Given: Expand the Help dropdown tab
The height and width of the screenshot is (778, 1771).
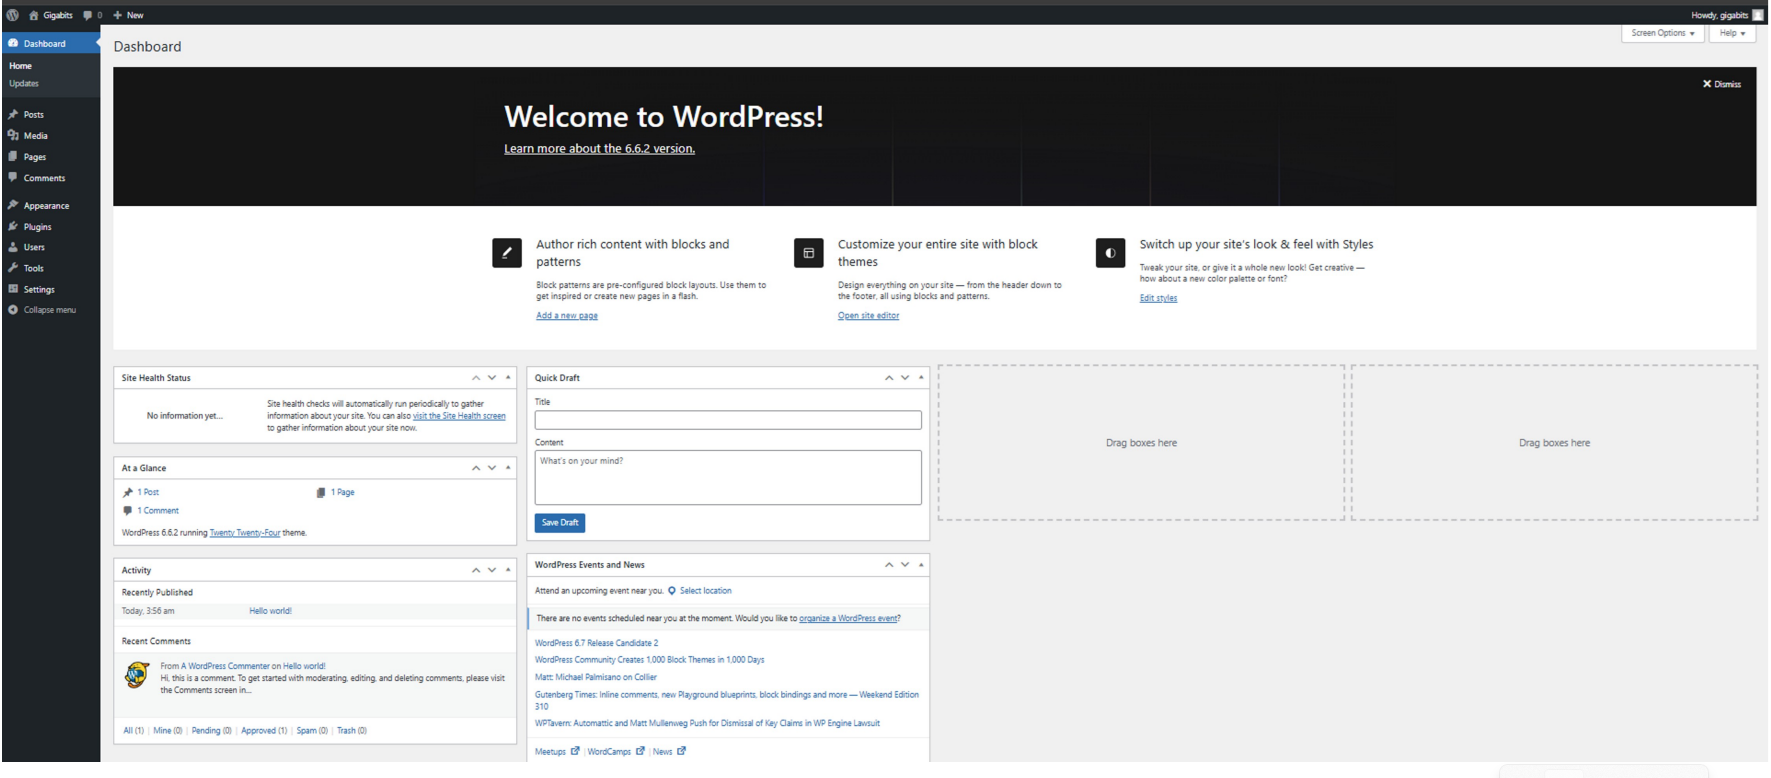Looking at the screenshot, I should pyautogui.click(x=1732, y=33).
